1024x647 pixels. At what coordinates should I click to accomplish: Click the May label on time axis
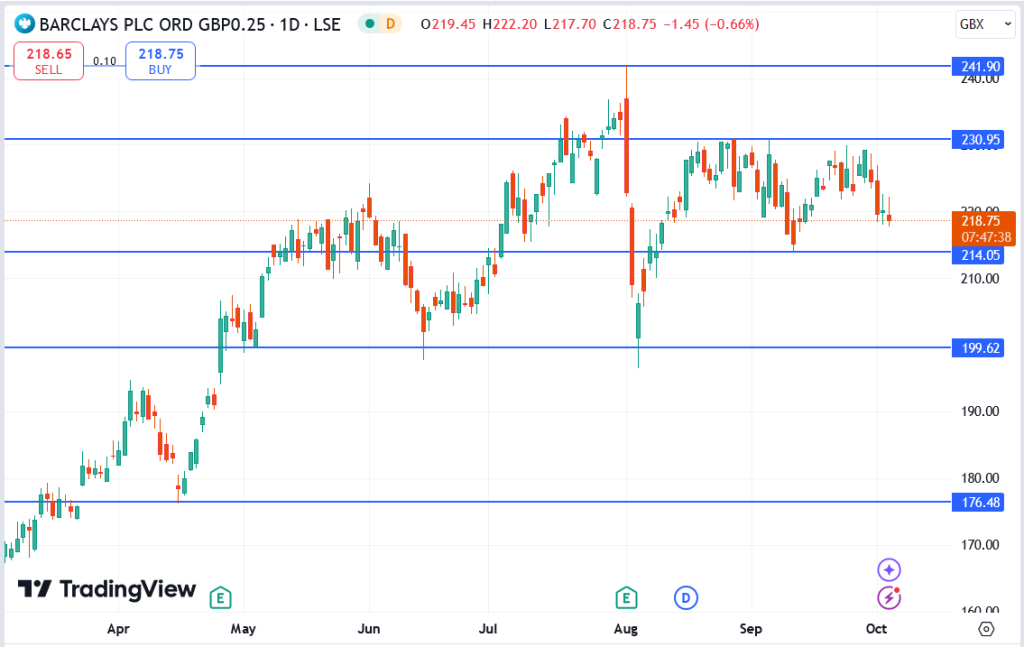(x=243, y=629)
